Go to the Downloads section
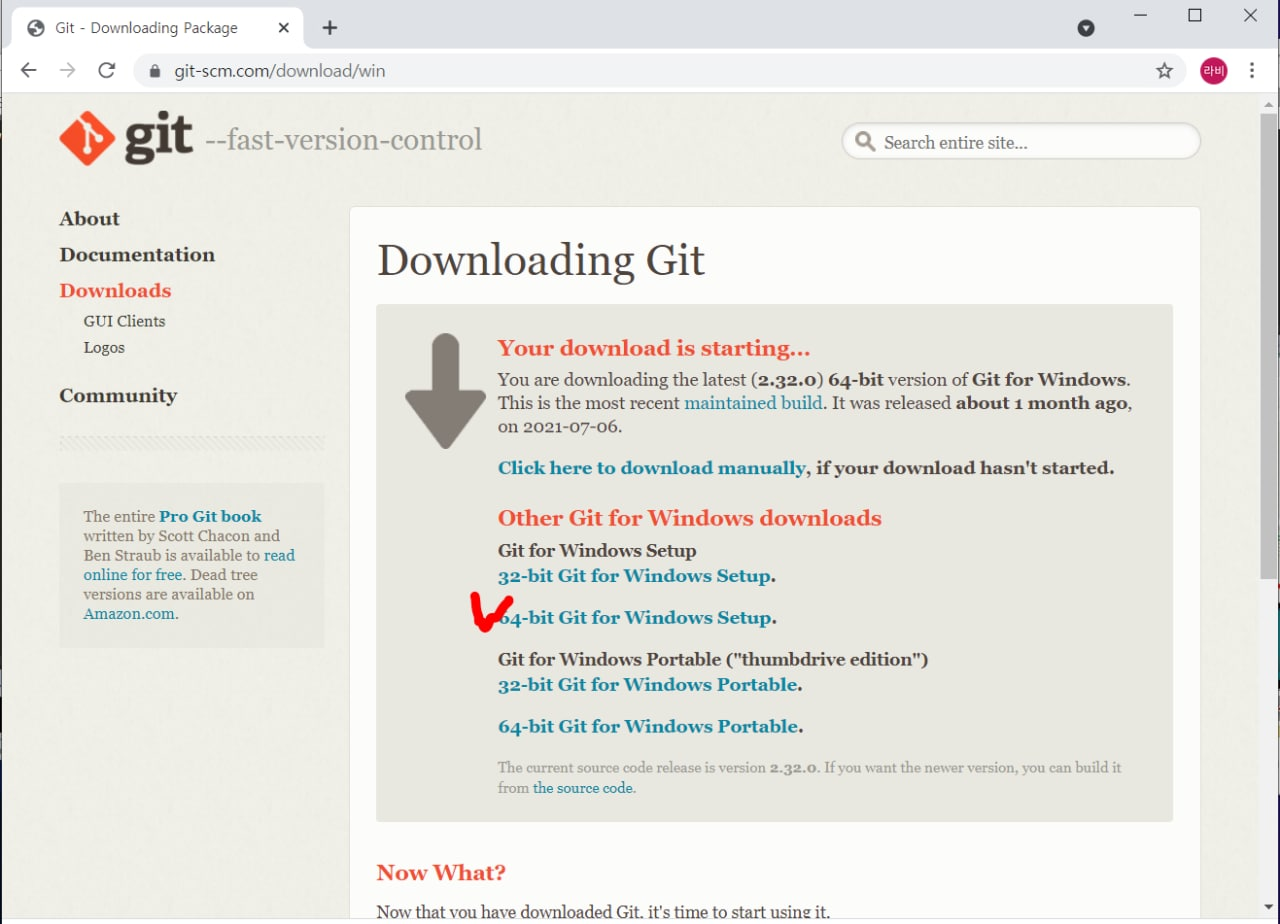 click(115, 291)
